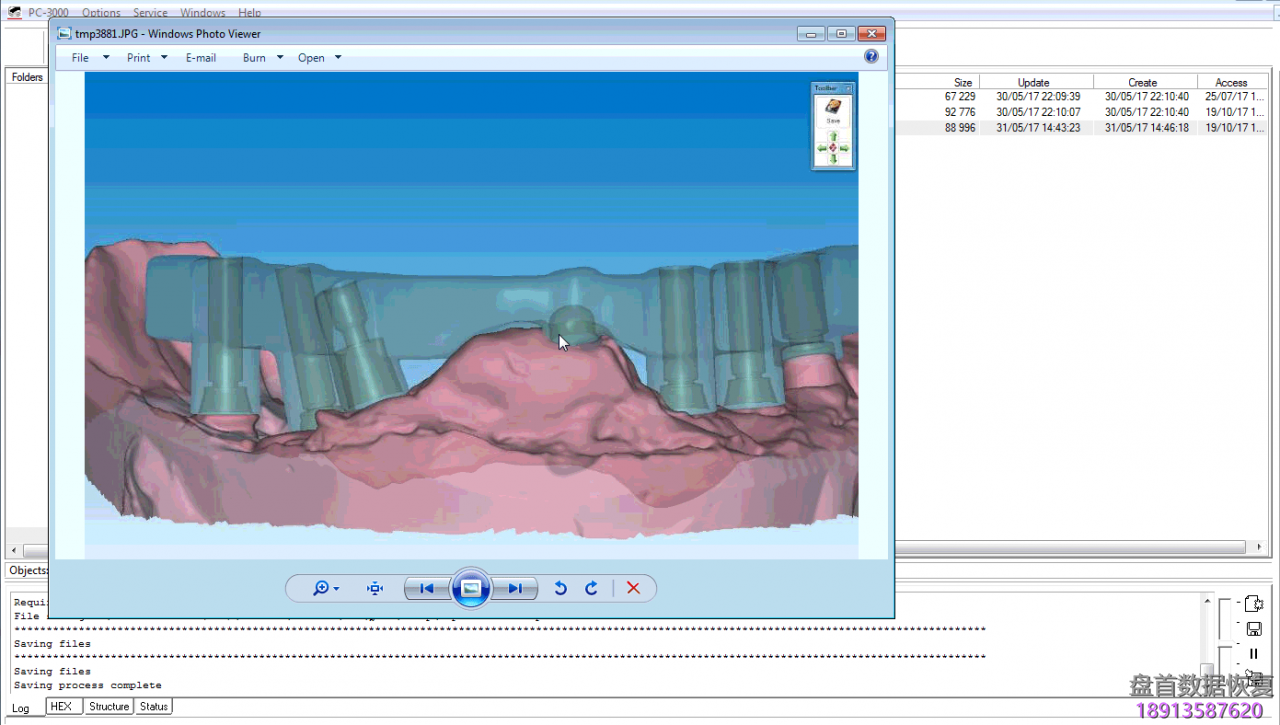Expand the Burn dropdown menu

coord(263,58)
